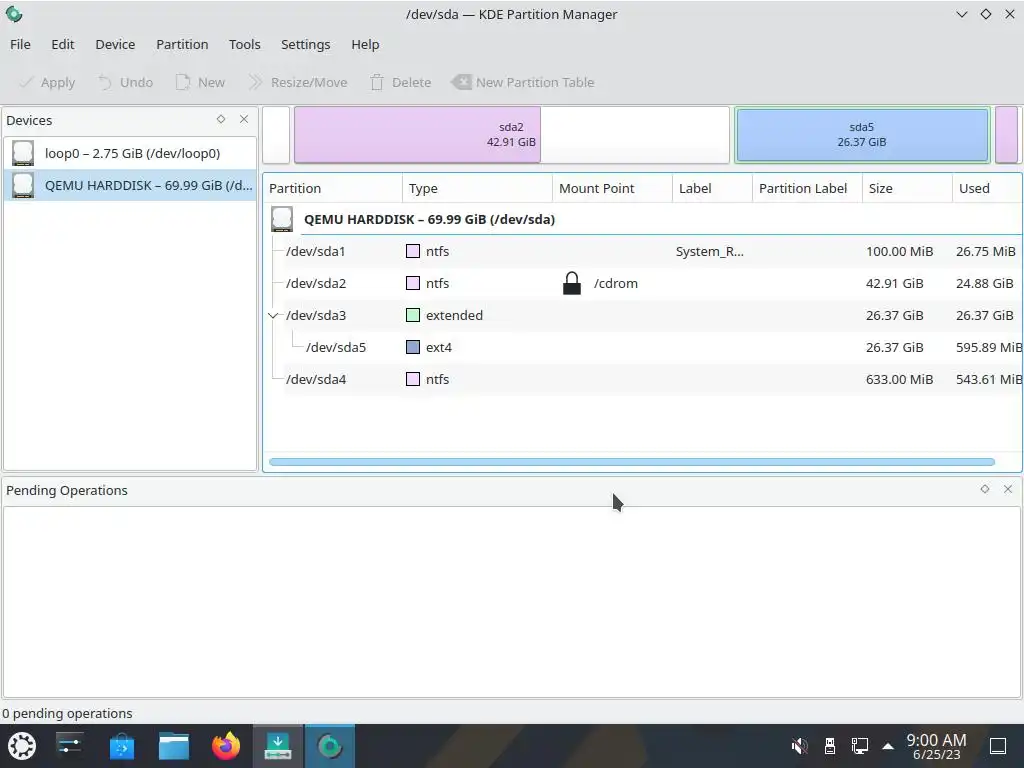Click the lock icon on sda2 row
Viewport: 1024px width, 768px height.
coord(571,283)
